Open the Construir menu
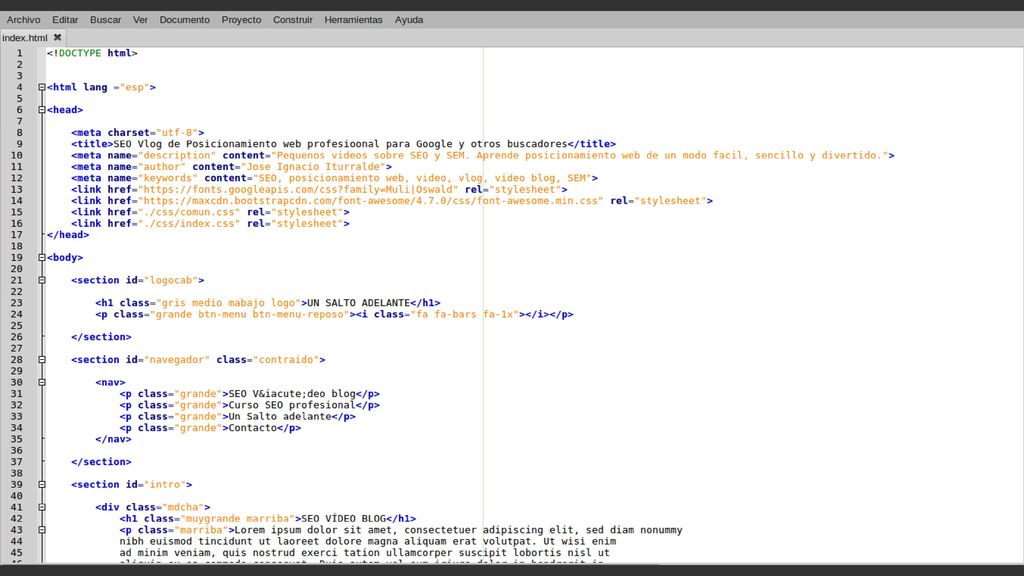This screenshot has height=576, width=1024. tap(293, 20)
